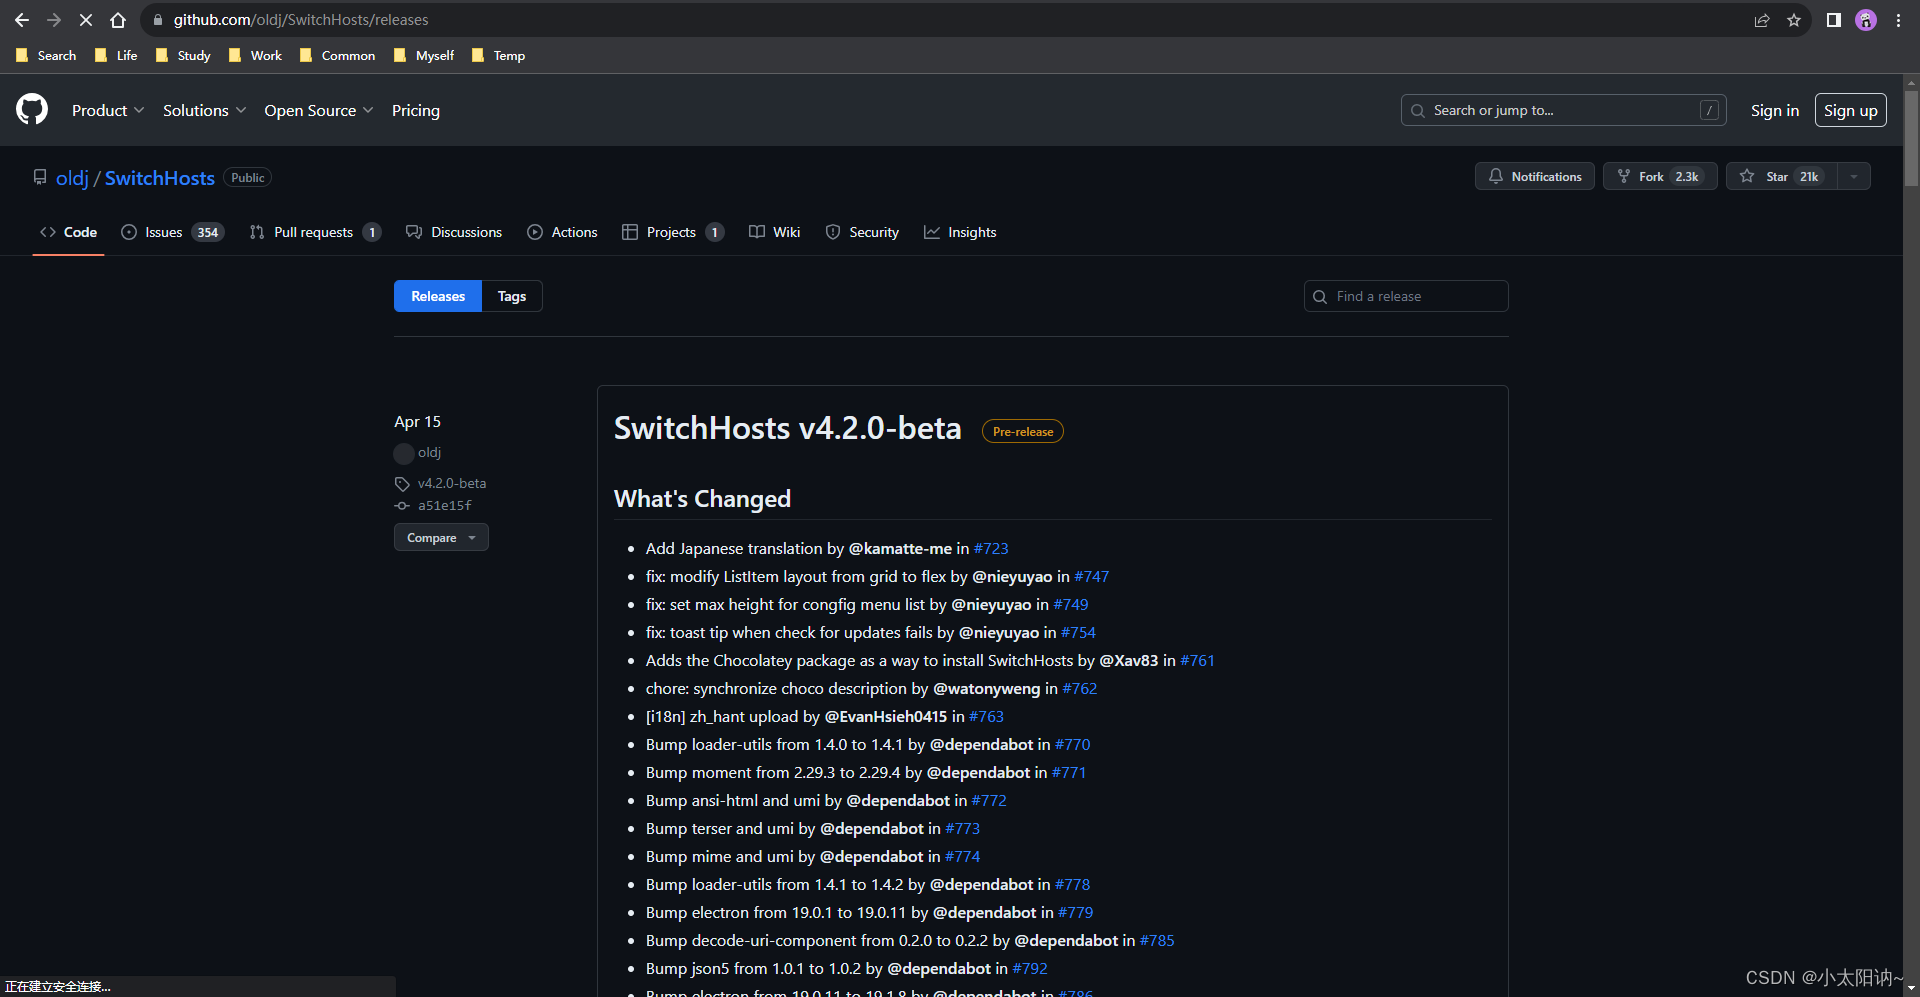1920x997 pixels.
Task: Open the Wiki tab
Action: tap(774, 232)
